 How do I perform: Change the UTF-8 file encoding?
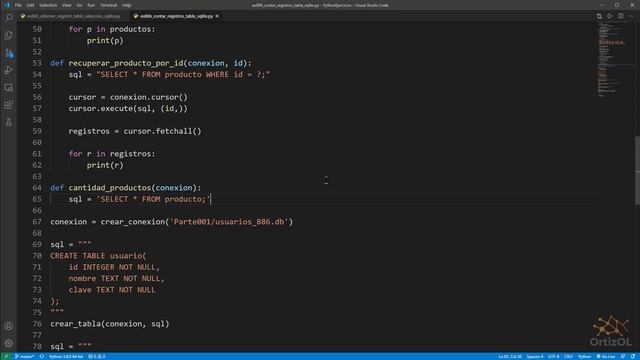[x=553, y=356]
